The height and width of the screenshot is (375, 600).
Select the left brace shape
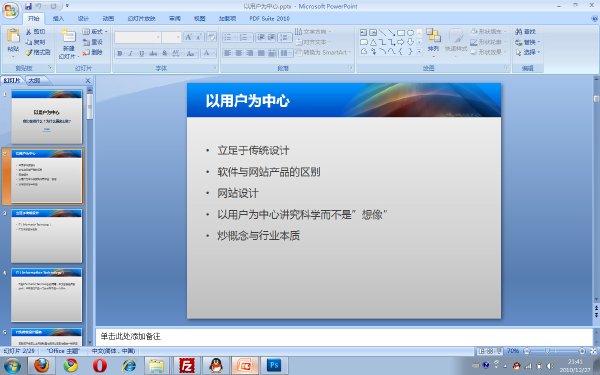coord(401,51)
